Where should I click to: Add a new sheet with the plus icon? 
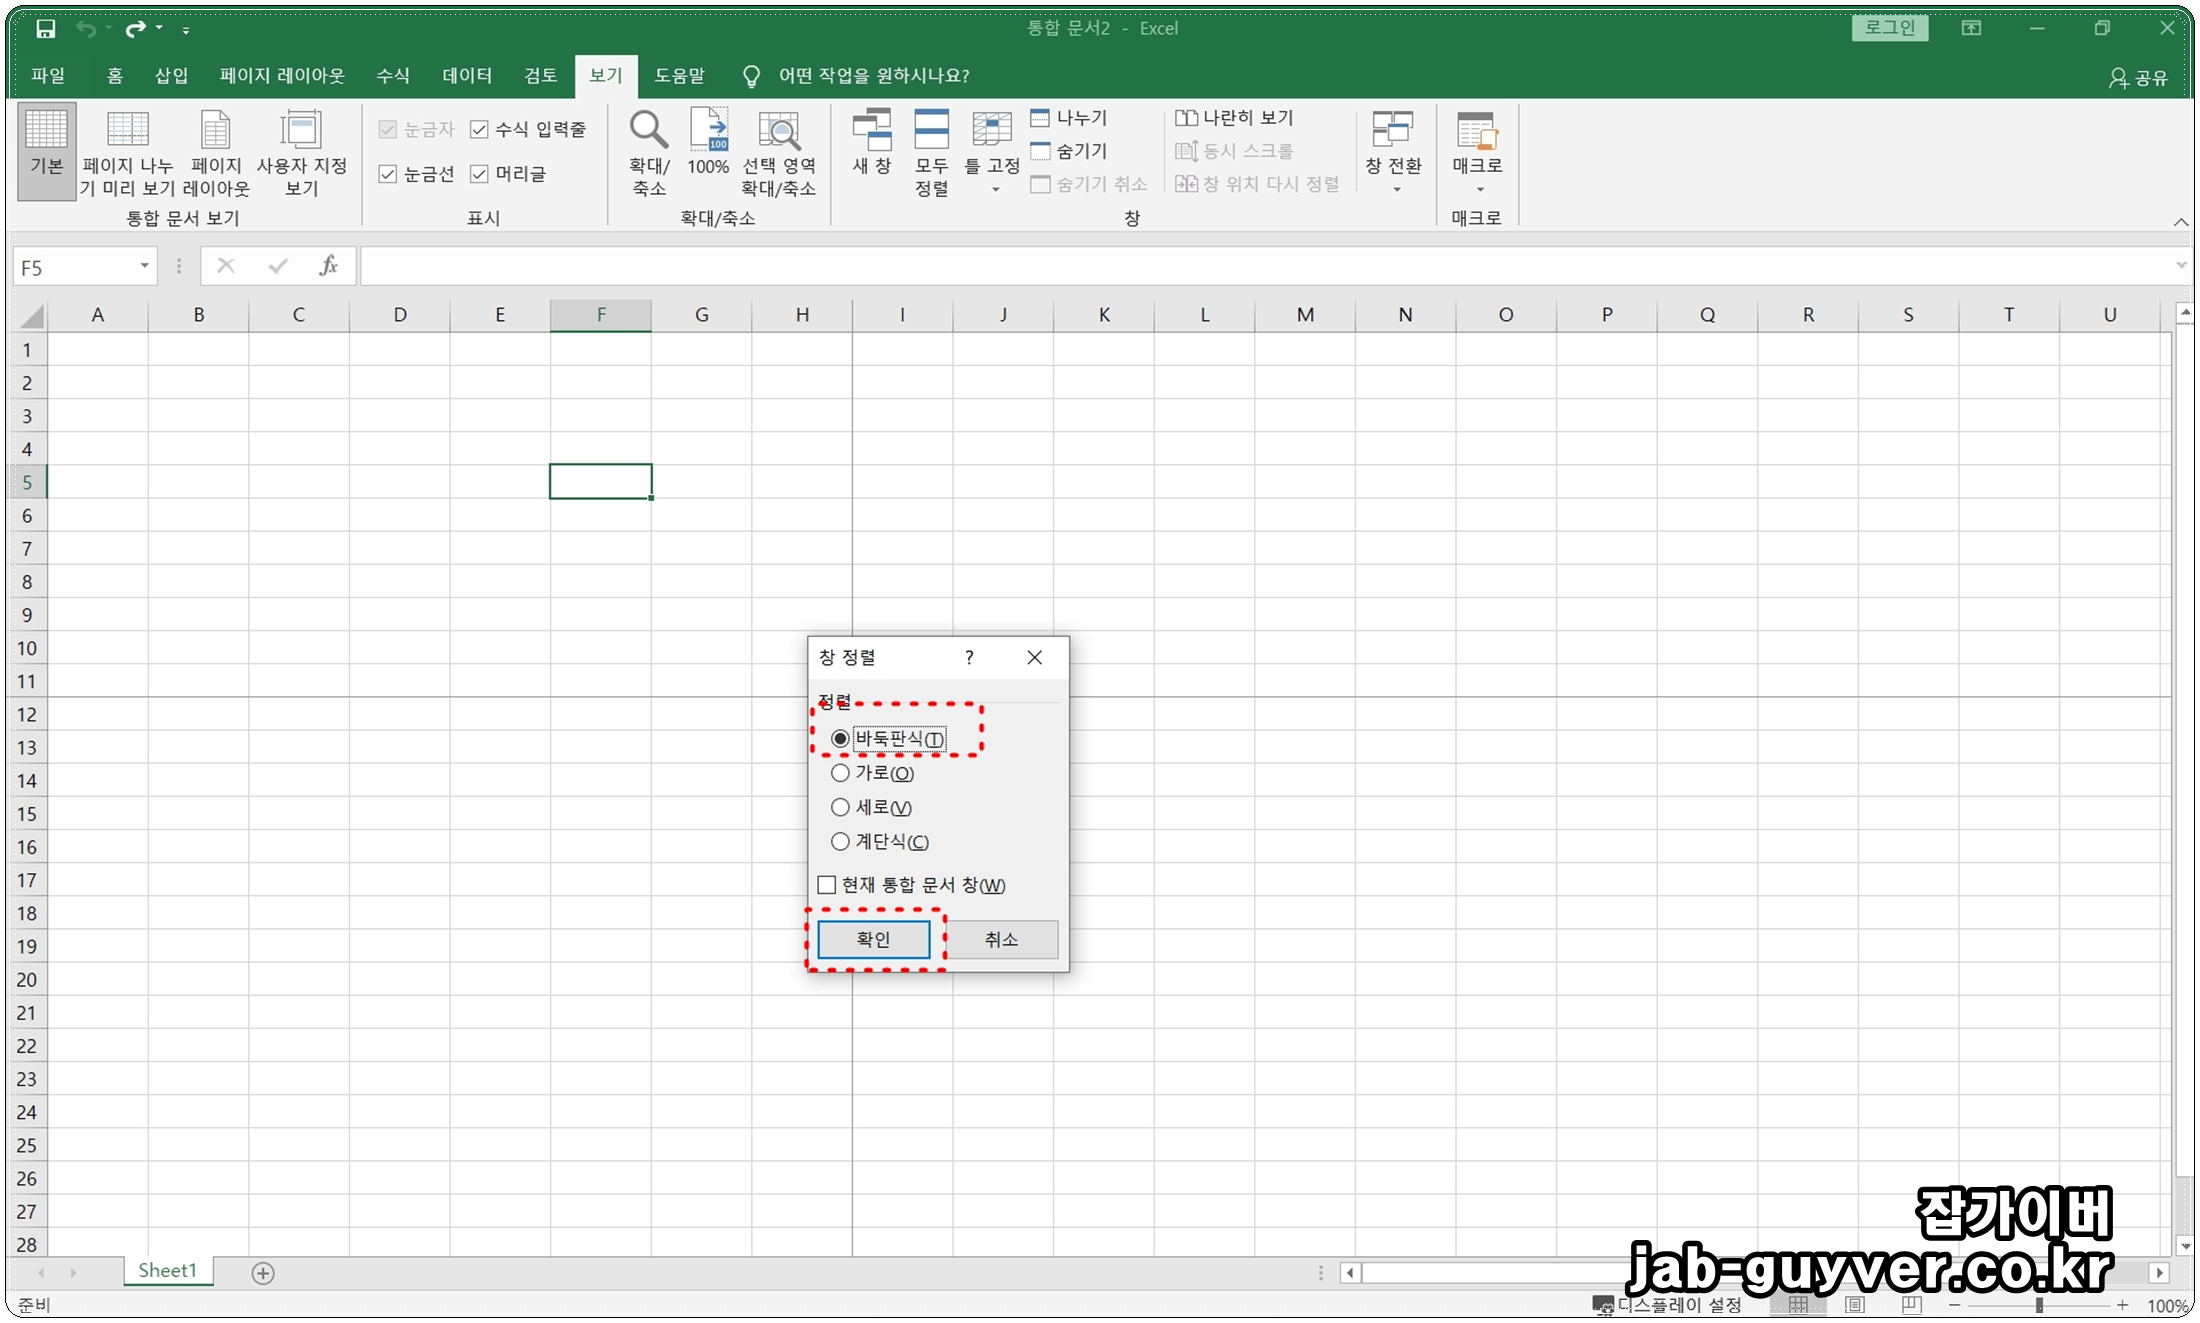263,1272
